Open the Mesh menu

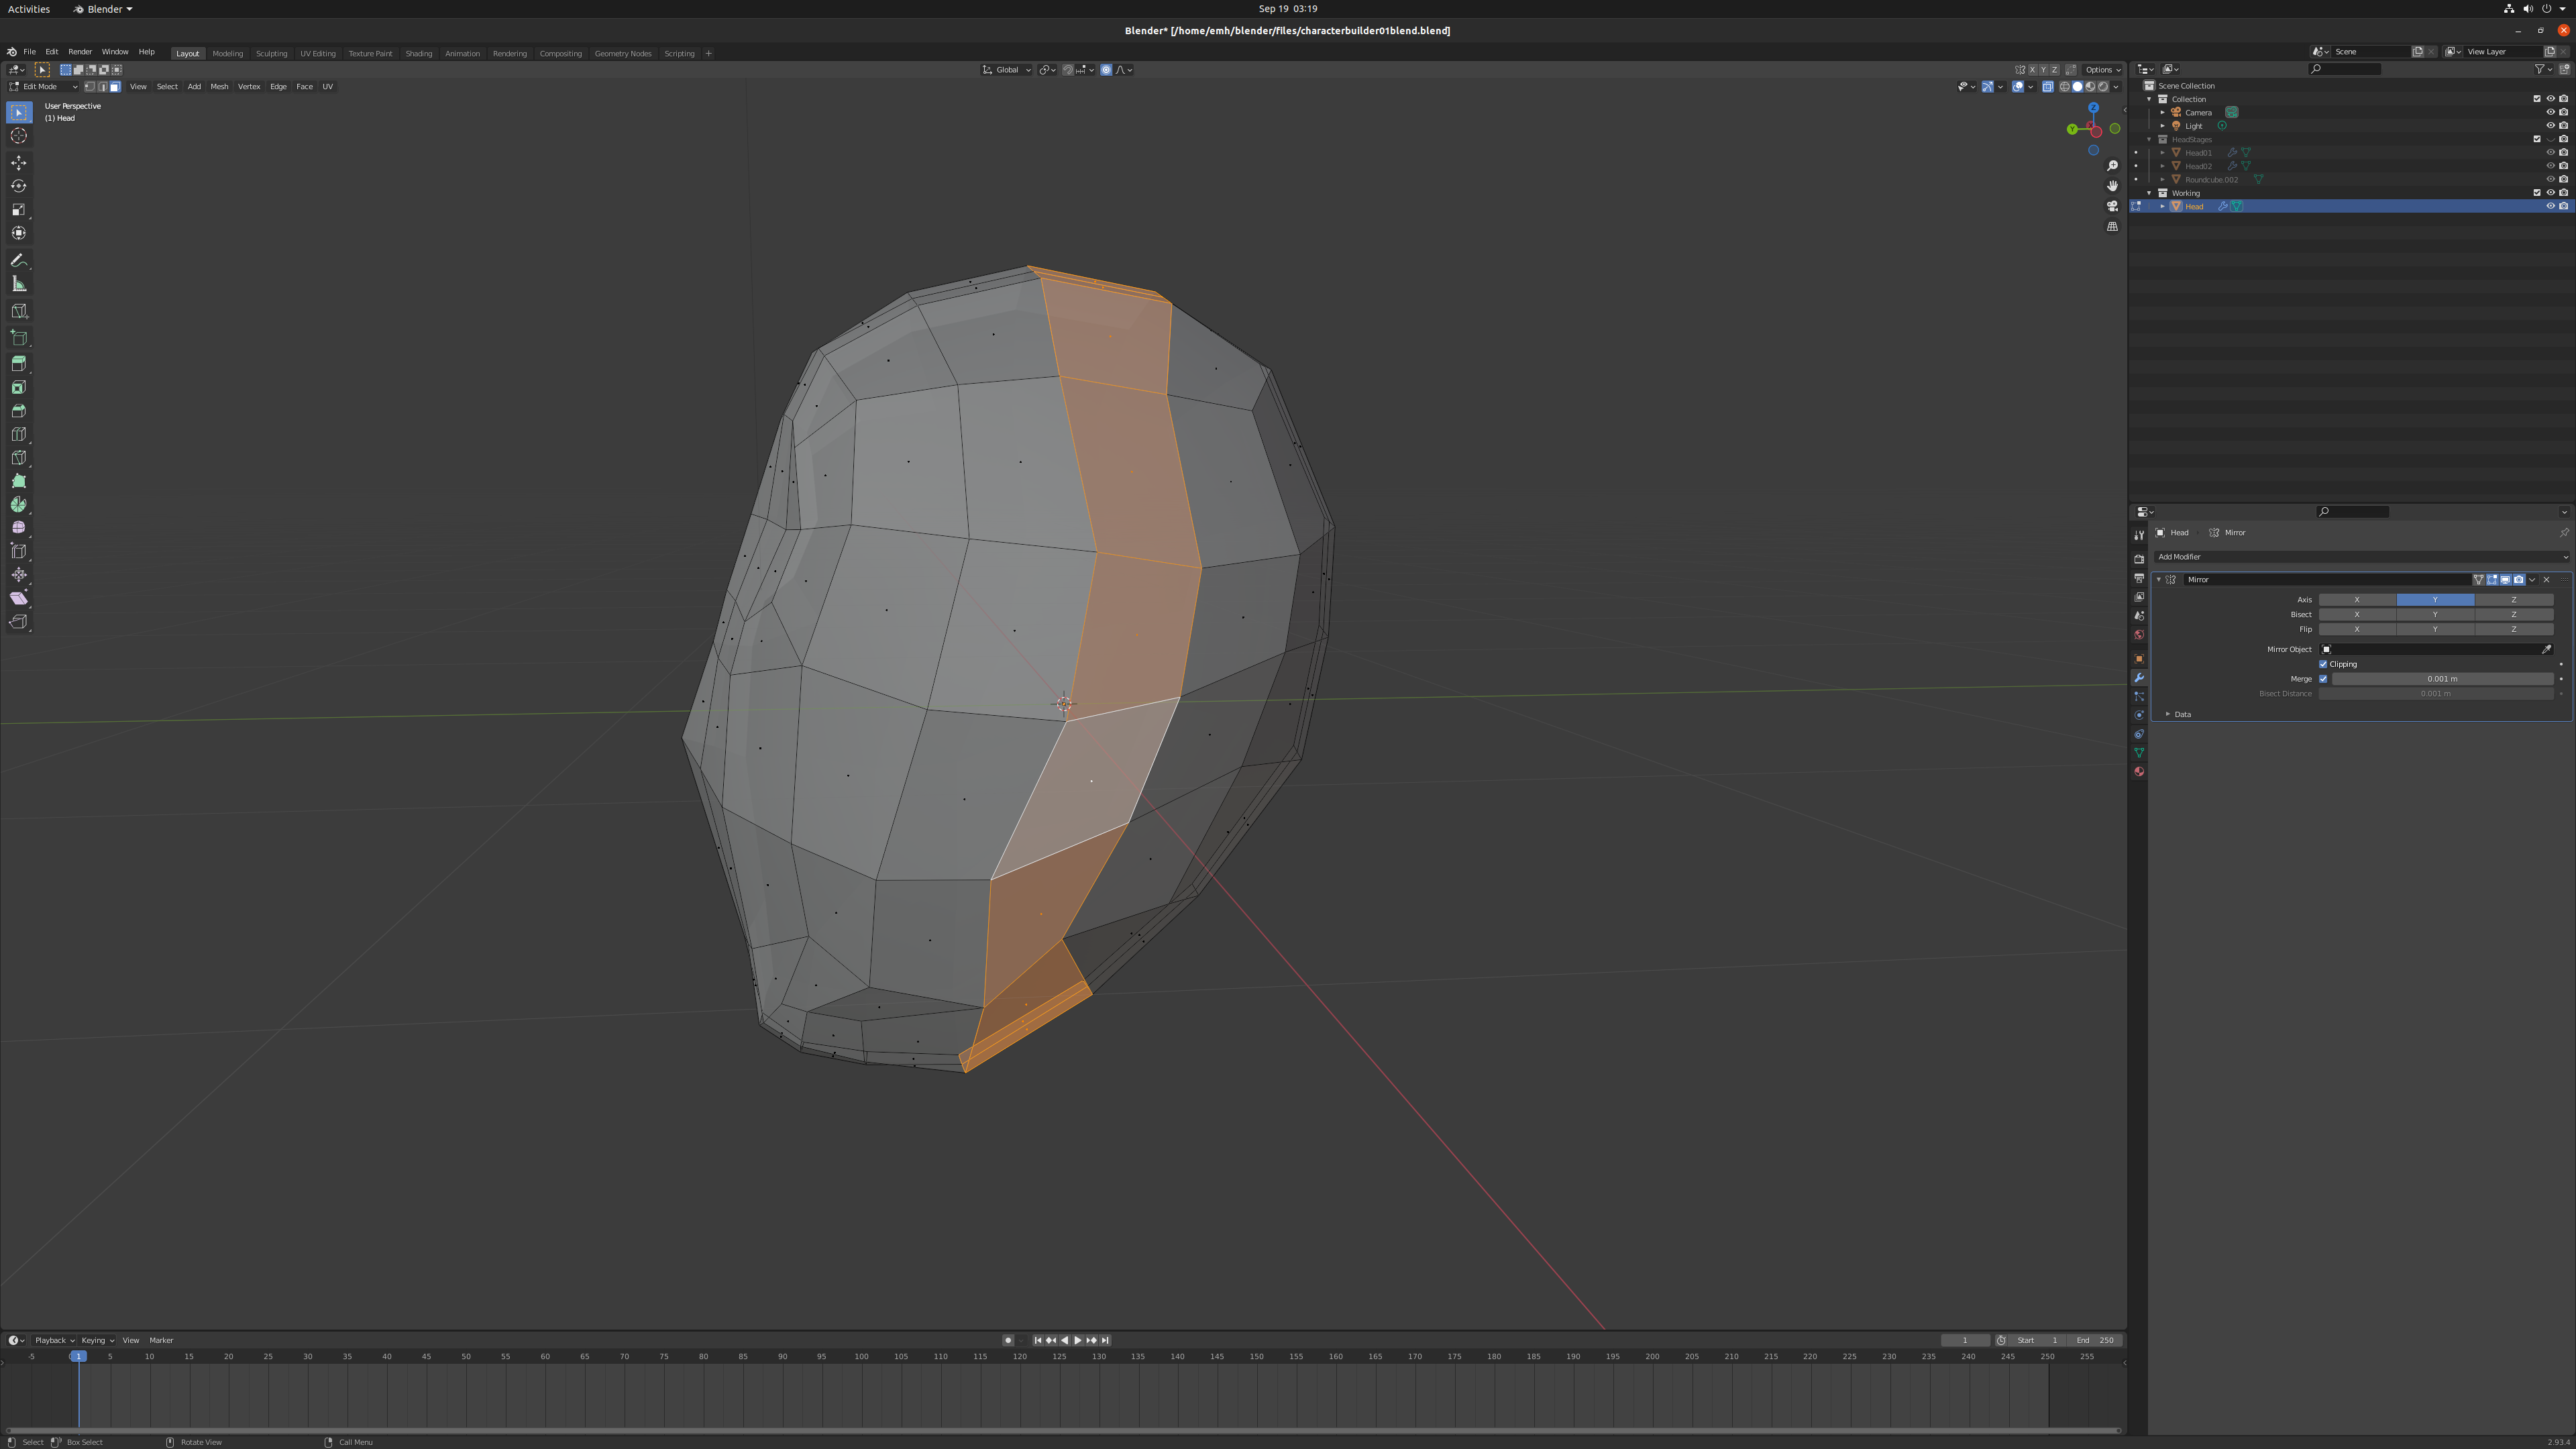click(x=219, y=87)
